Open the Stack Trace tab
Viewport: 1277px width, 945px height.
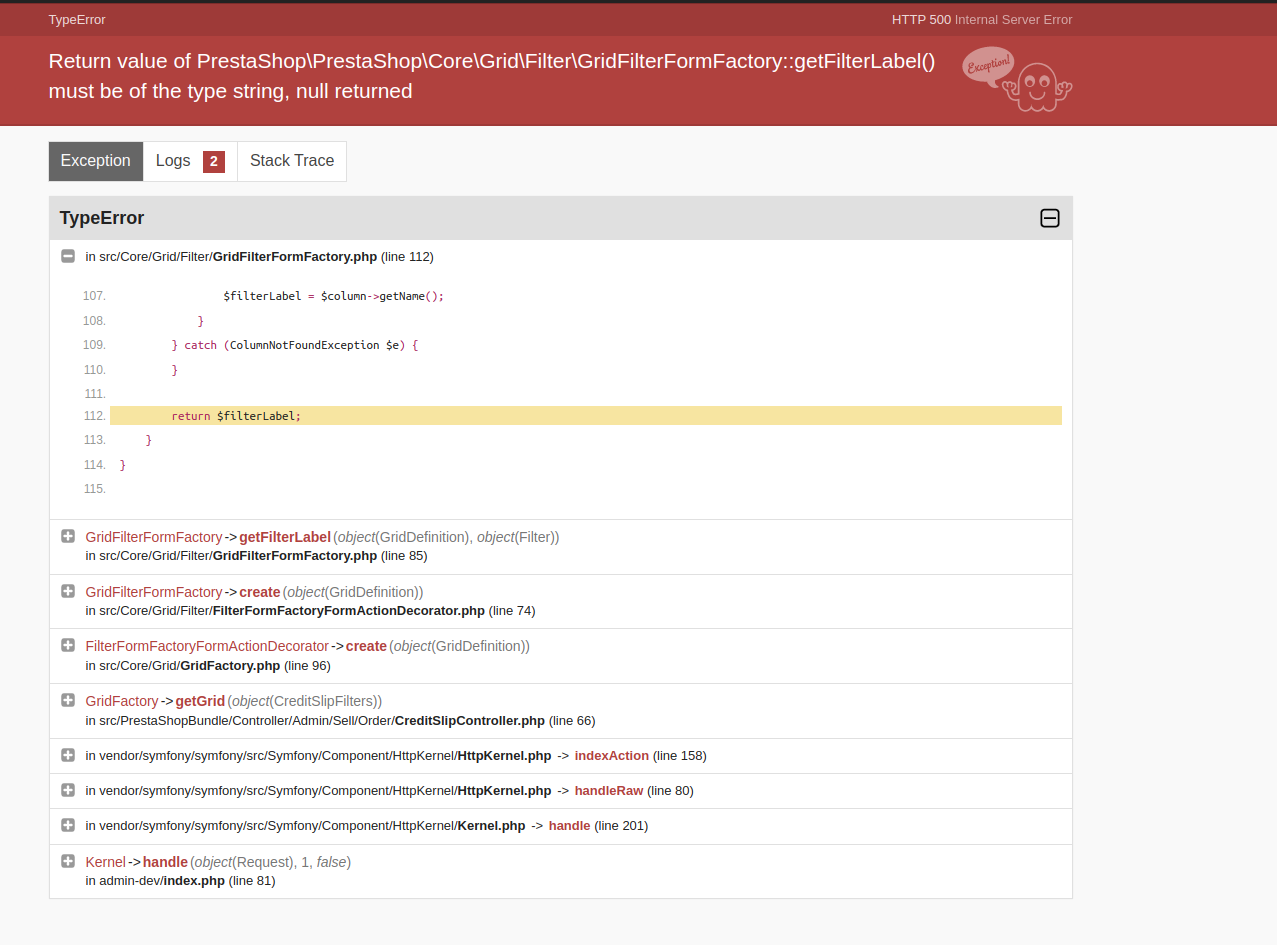coord(292,161)
